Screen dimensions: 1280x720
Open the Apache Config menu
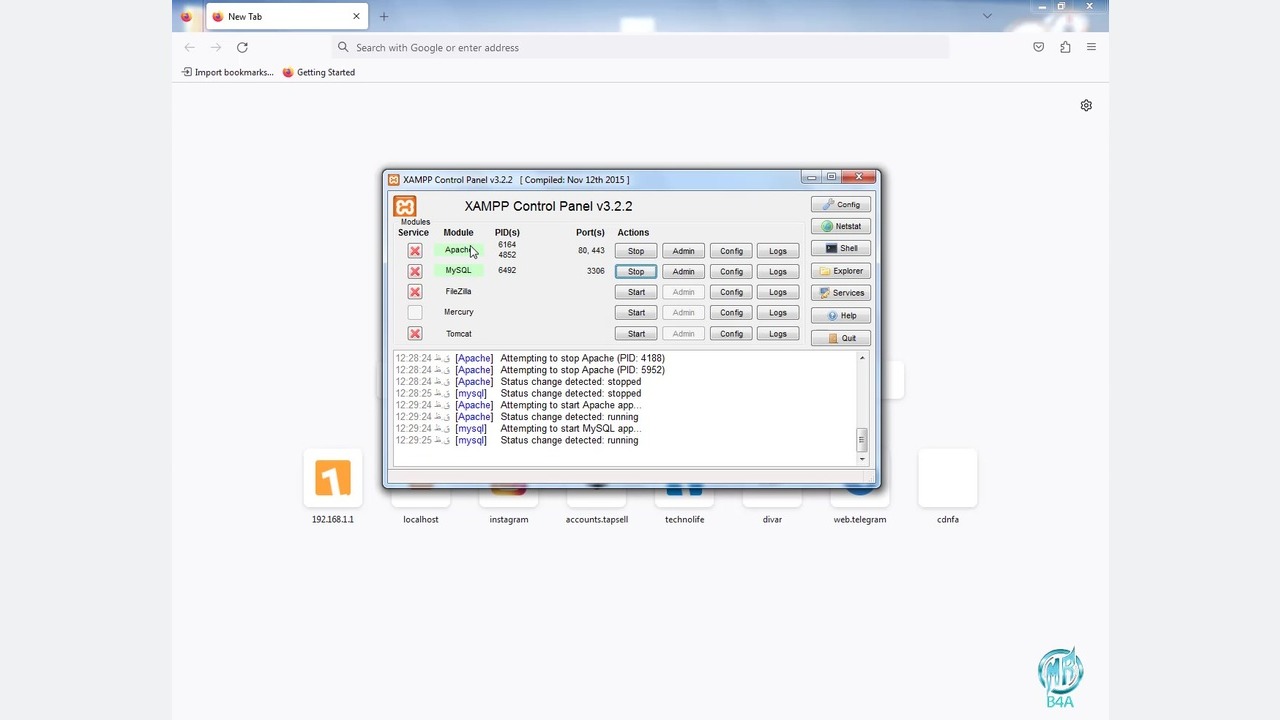point(731,251)
